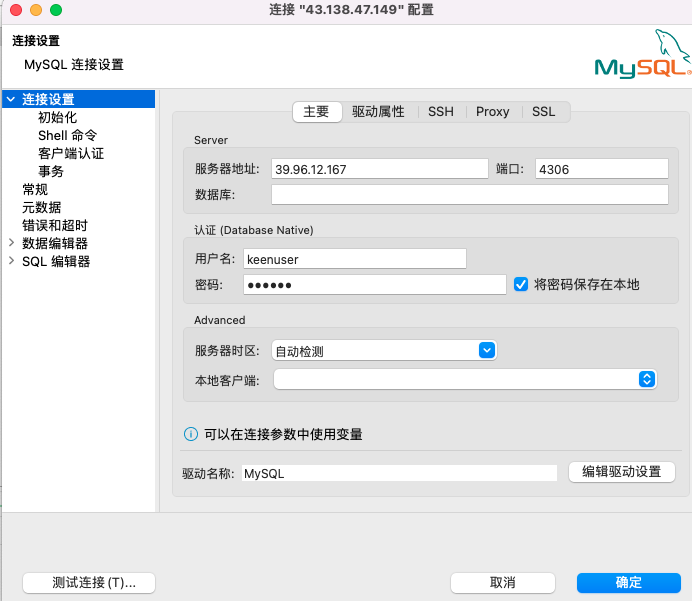Image resolution: width=692 pixels, height=601 pixels.
Task: Click the password input field
Action: (375, 285)
